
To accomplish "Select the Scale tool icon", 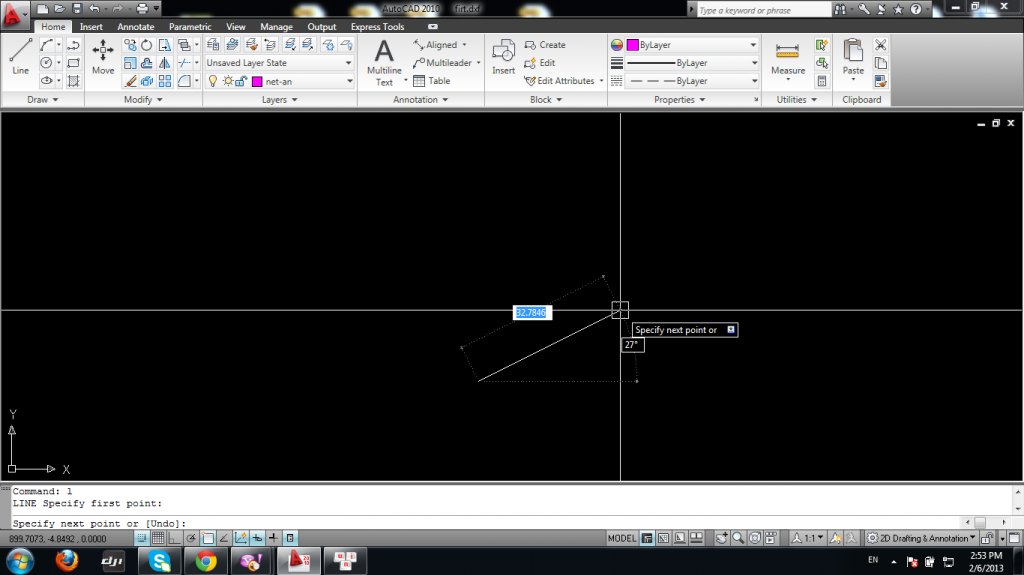I will pos(130,63).
